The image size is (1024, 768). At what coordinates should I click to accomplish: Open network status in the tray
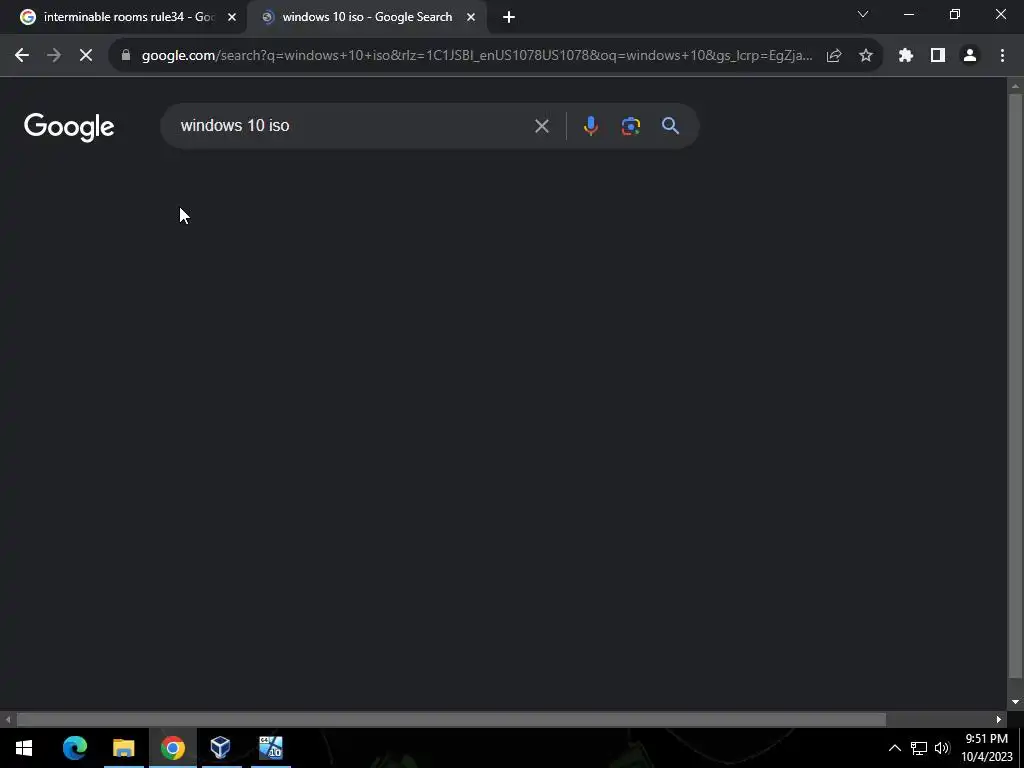(x=919, y=748)
